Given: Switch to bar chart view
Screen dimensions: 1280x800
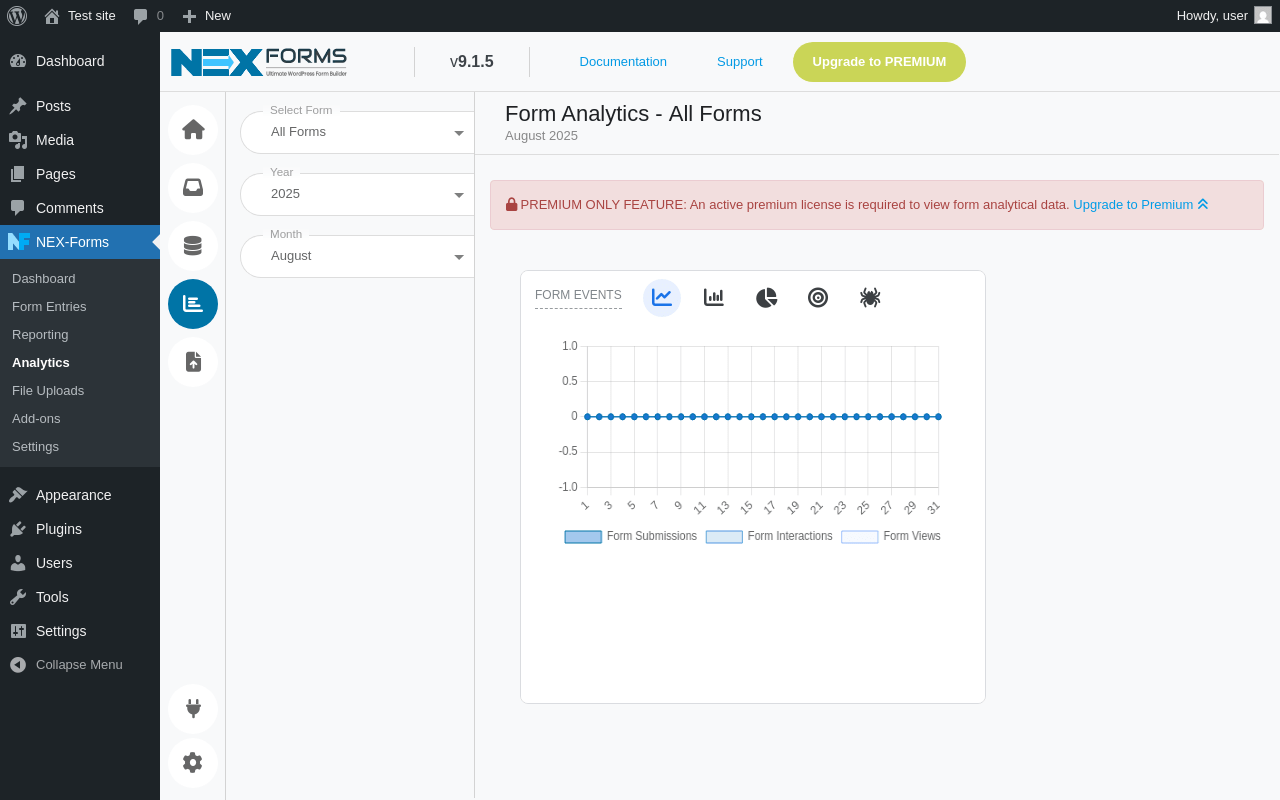Looking at the screenshot, I should 714,298.
